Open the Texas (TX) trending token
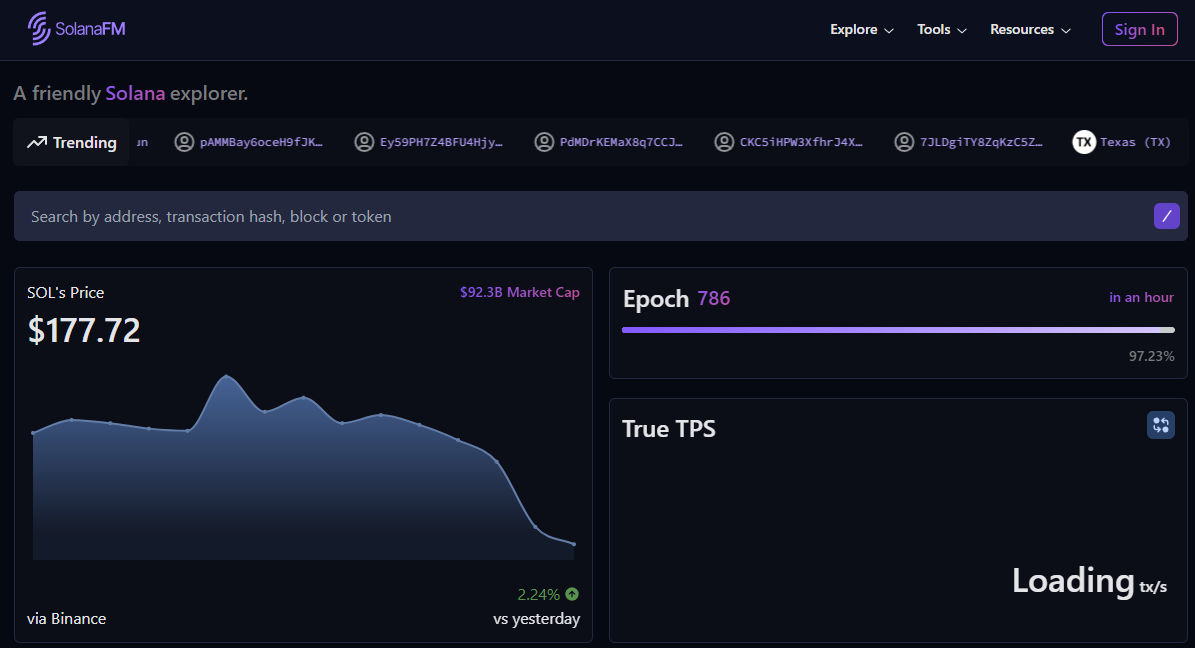 [x=1136, y=142]
